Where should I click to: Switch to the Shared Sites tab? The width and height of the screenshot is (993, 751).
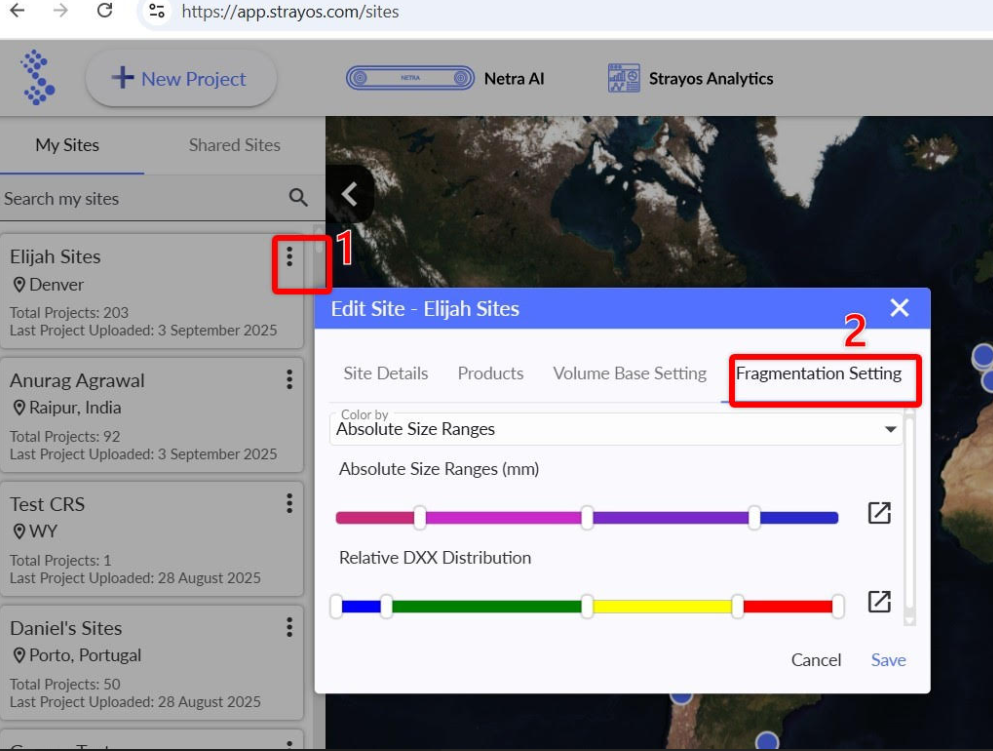point(234,145)
